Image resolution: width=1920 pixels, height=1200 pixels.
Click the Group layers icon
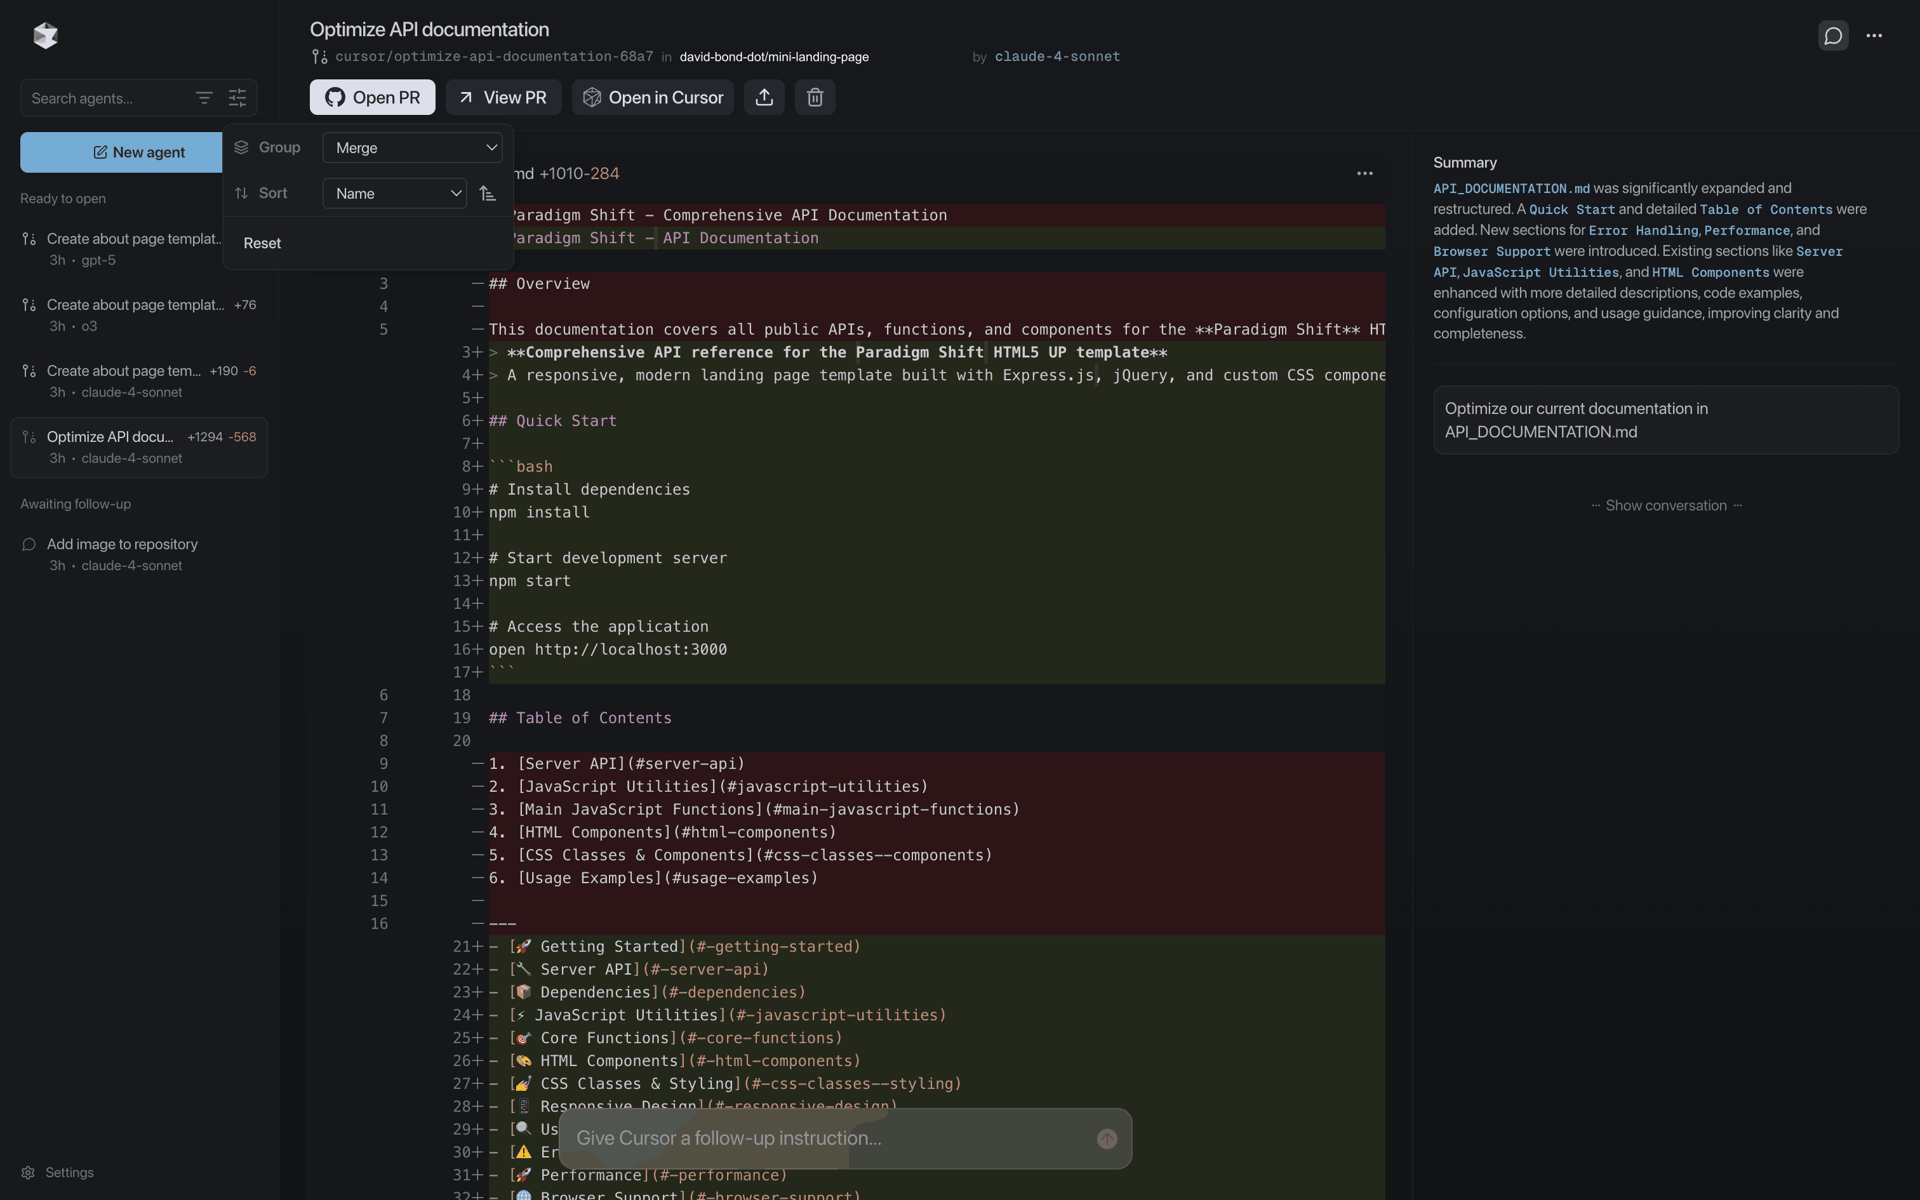[241, 147]
